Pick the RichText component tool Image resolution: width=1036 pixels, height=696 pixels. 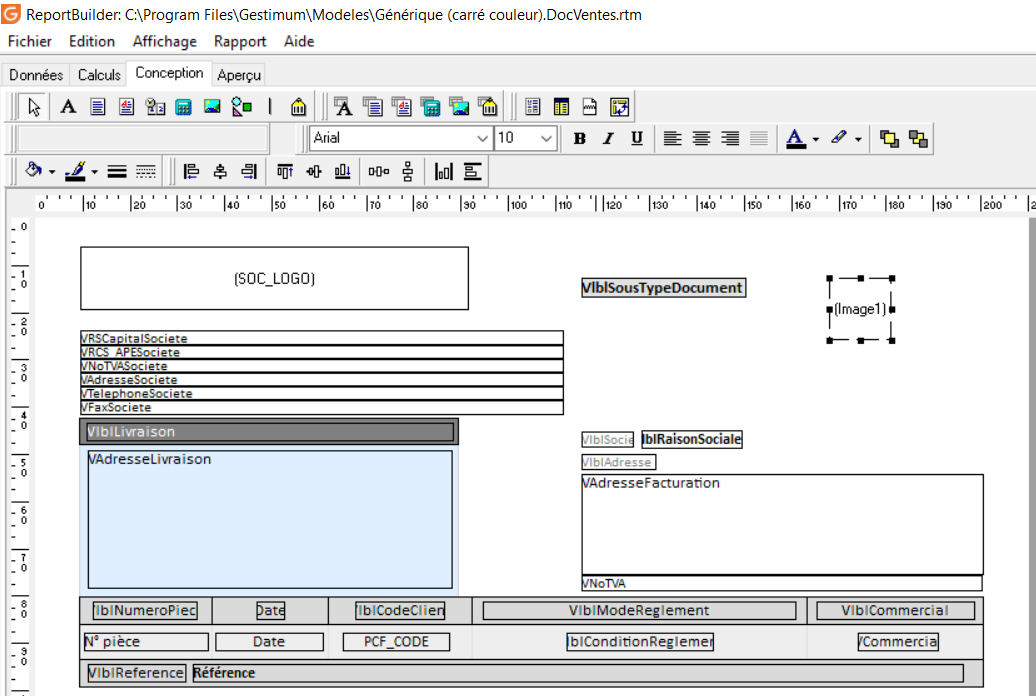(126, 106)
